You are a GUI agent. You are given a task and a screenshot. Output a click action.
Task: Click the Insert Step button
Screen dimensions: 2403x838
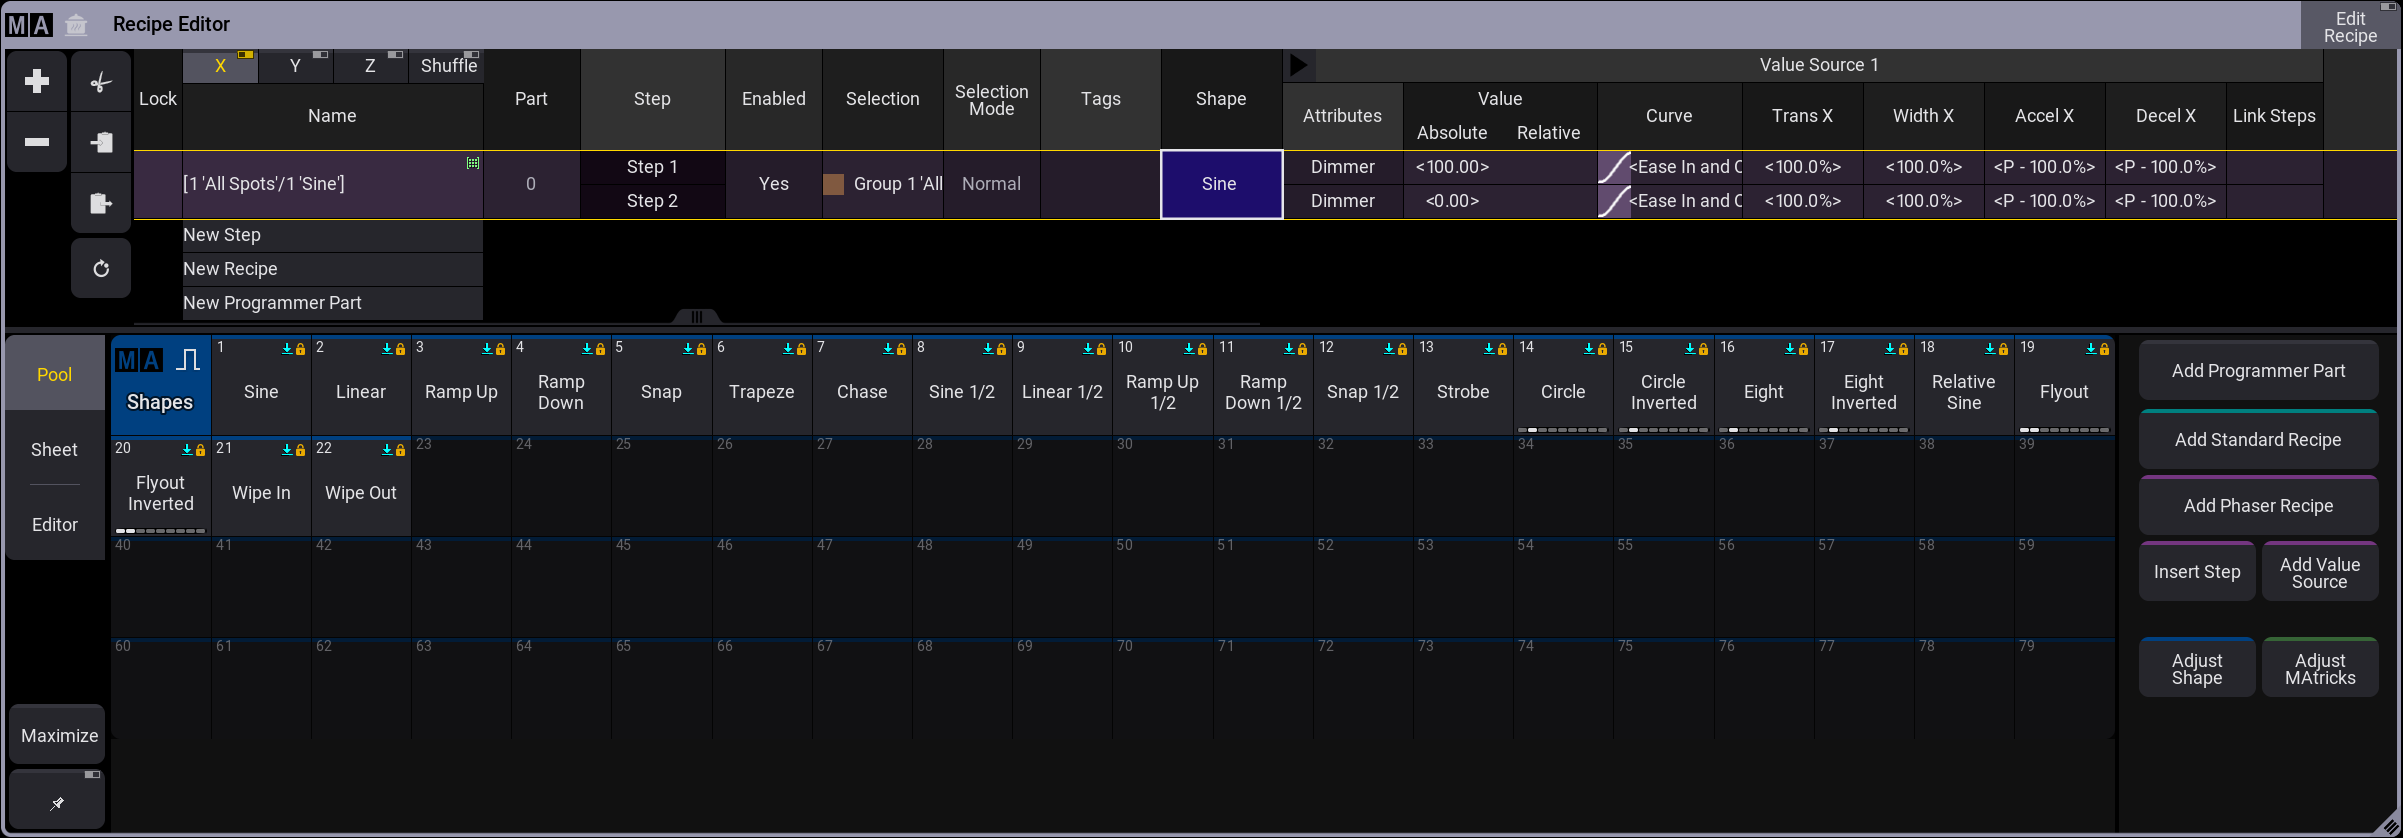(2197, 572)
